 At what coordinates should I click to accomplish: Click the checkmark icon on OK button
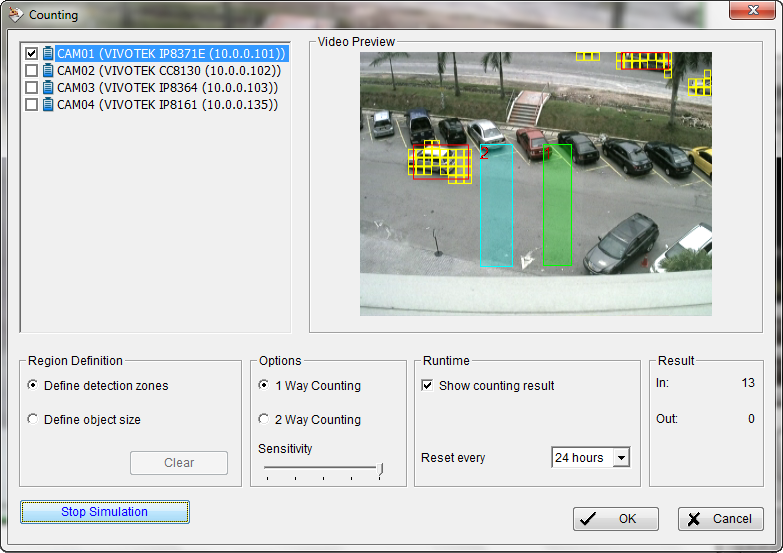pos(588,519)
